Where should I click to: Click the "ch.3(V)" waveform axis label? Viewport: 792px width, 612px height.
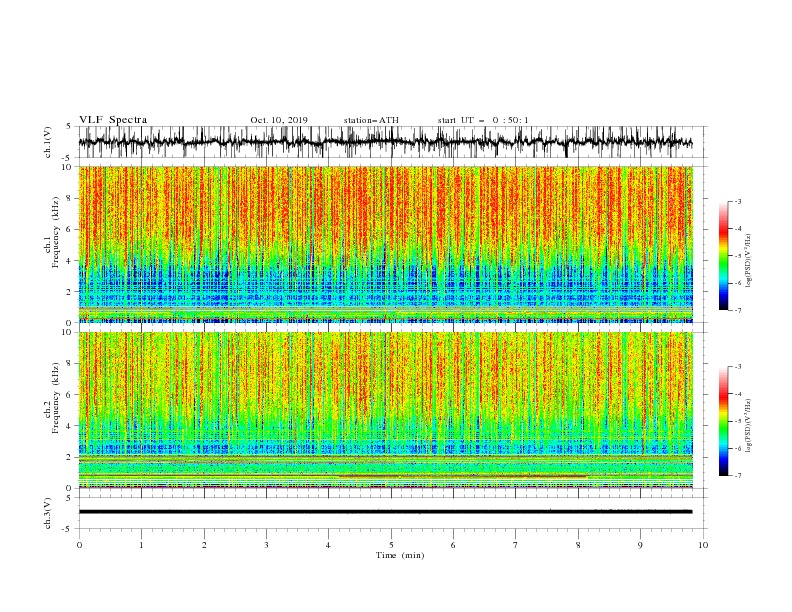click(x=48, y=513)
